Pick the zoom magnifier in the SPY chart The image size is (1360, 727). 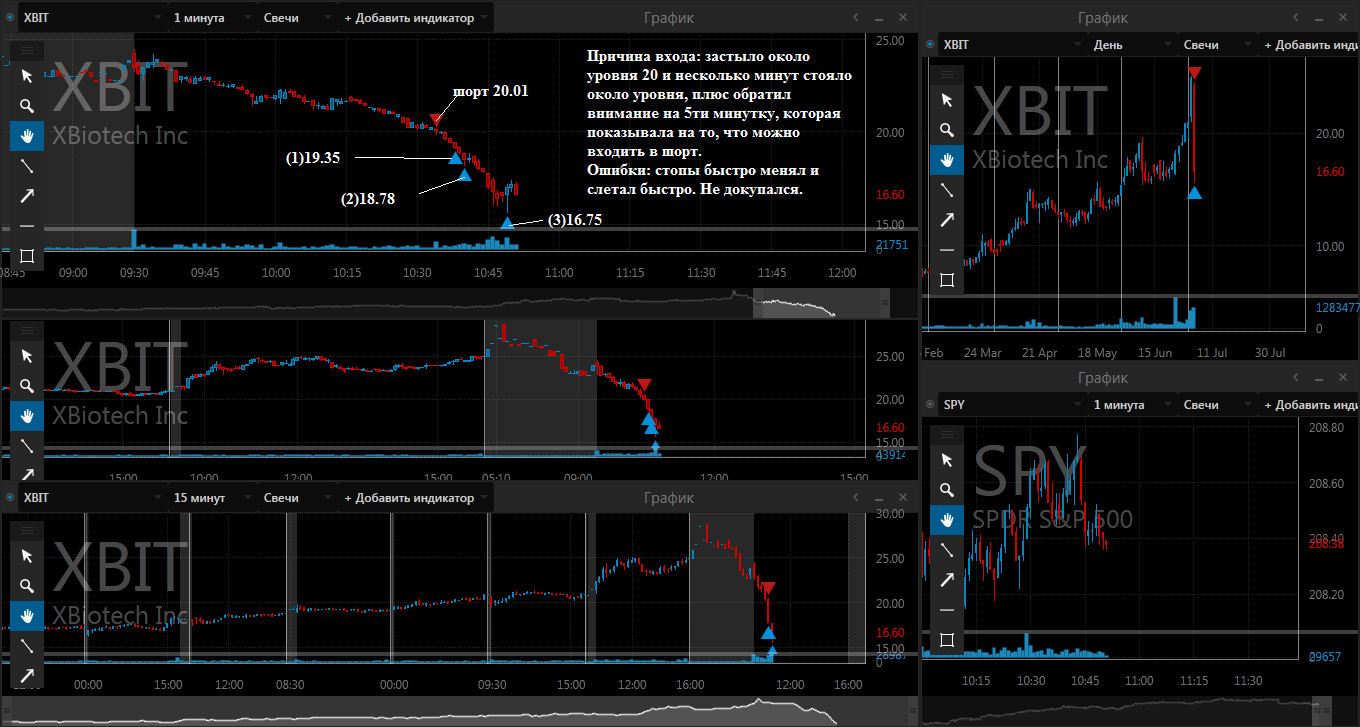click(947, 490)
